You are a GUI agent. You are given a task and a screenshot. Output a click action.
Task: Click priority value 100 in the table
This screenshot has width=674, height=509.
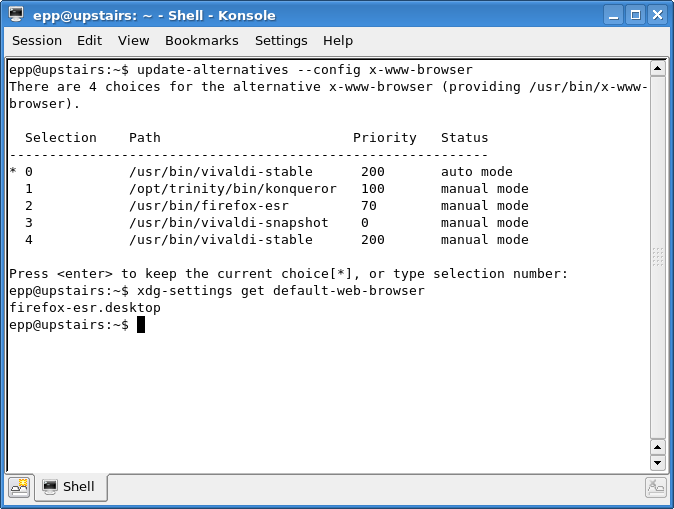373,189
